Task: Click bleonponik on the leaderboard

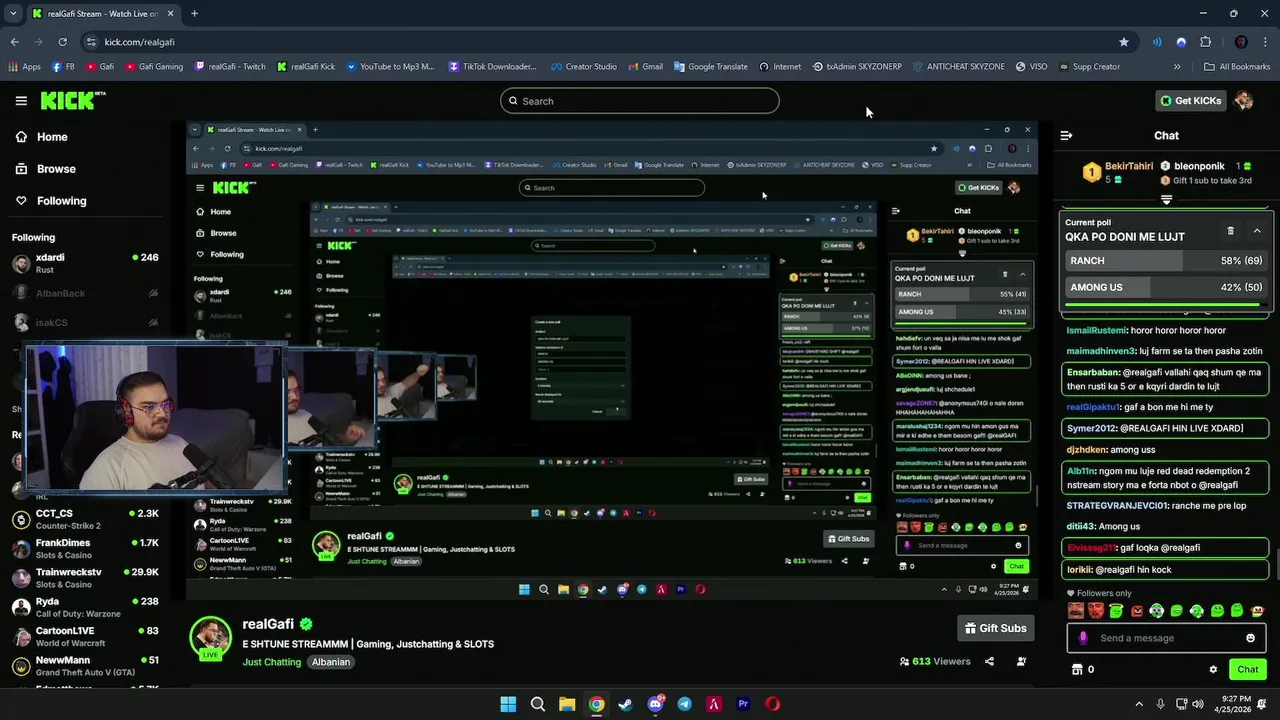Action: [1199, 166]
